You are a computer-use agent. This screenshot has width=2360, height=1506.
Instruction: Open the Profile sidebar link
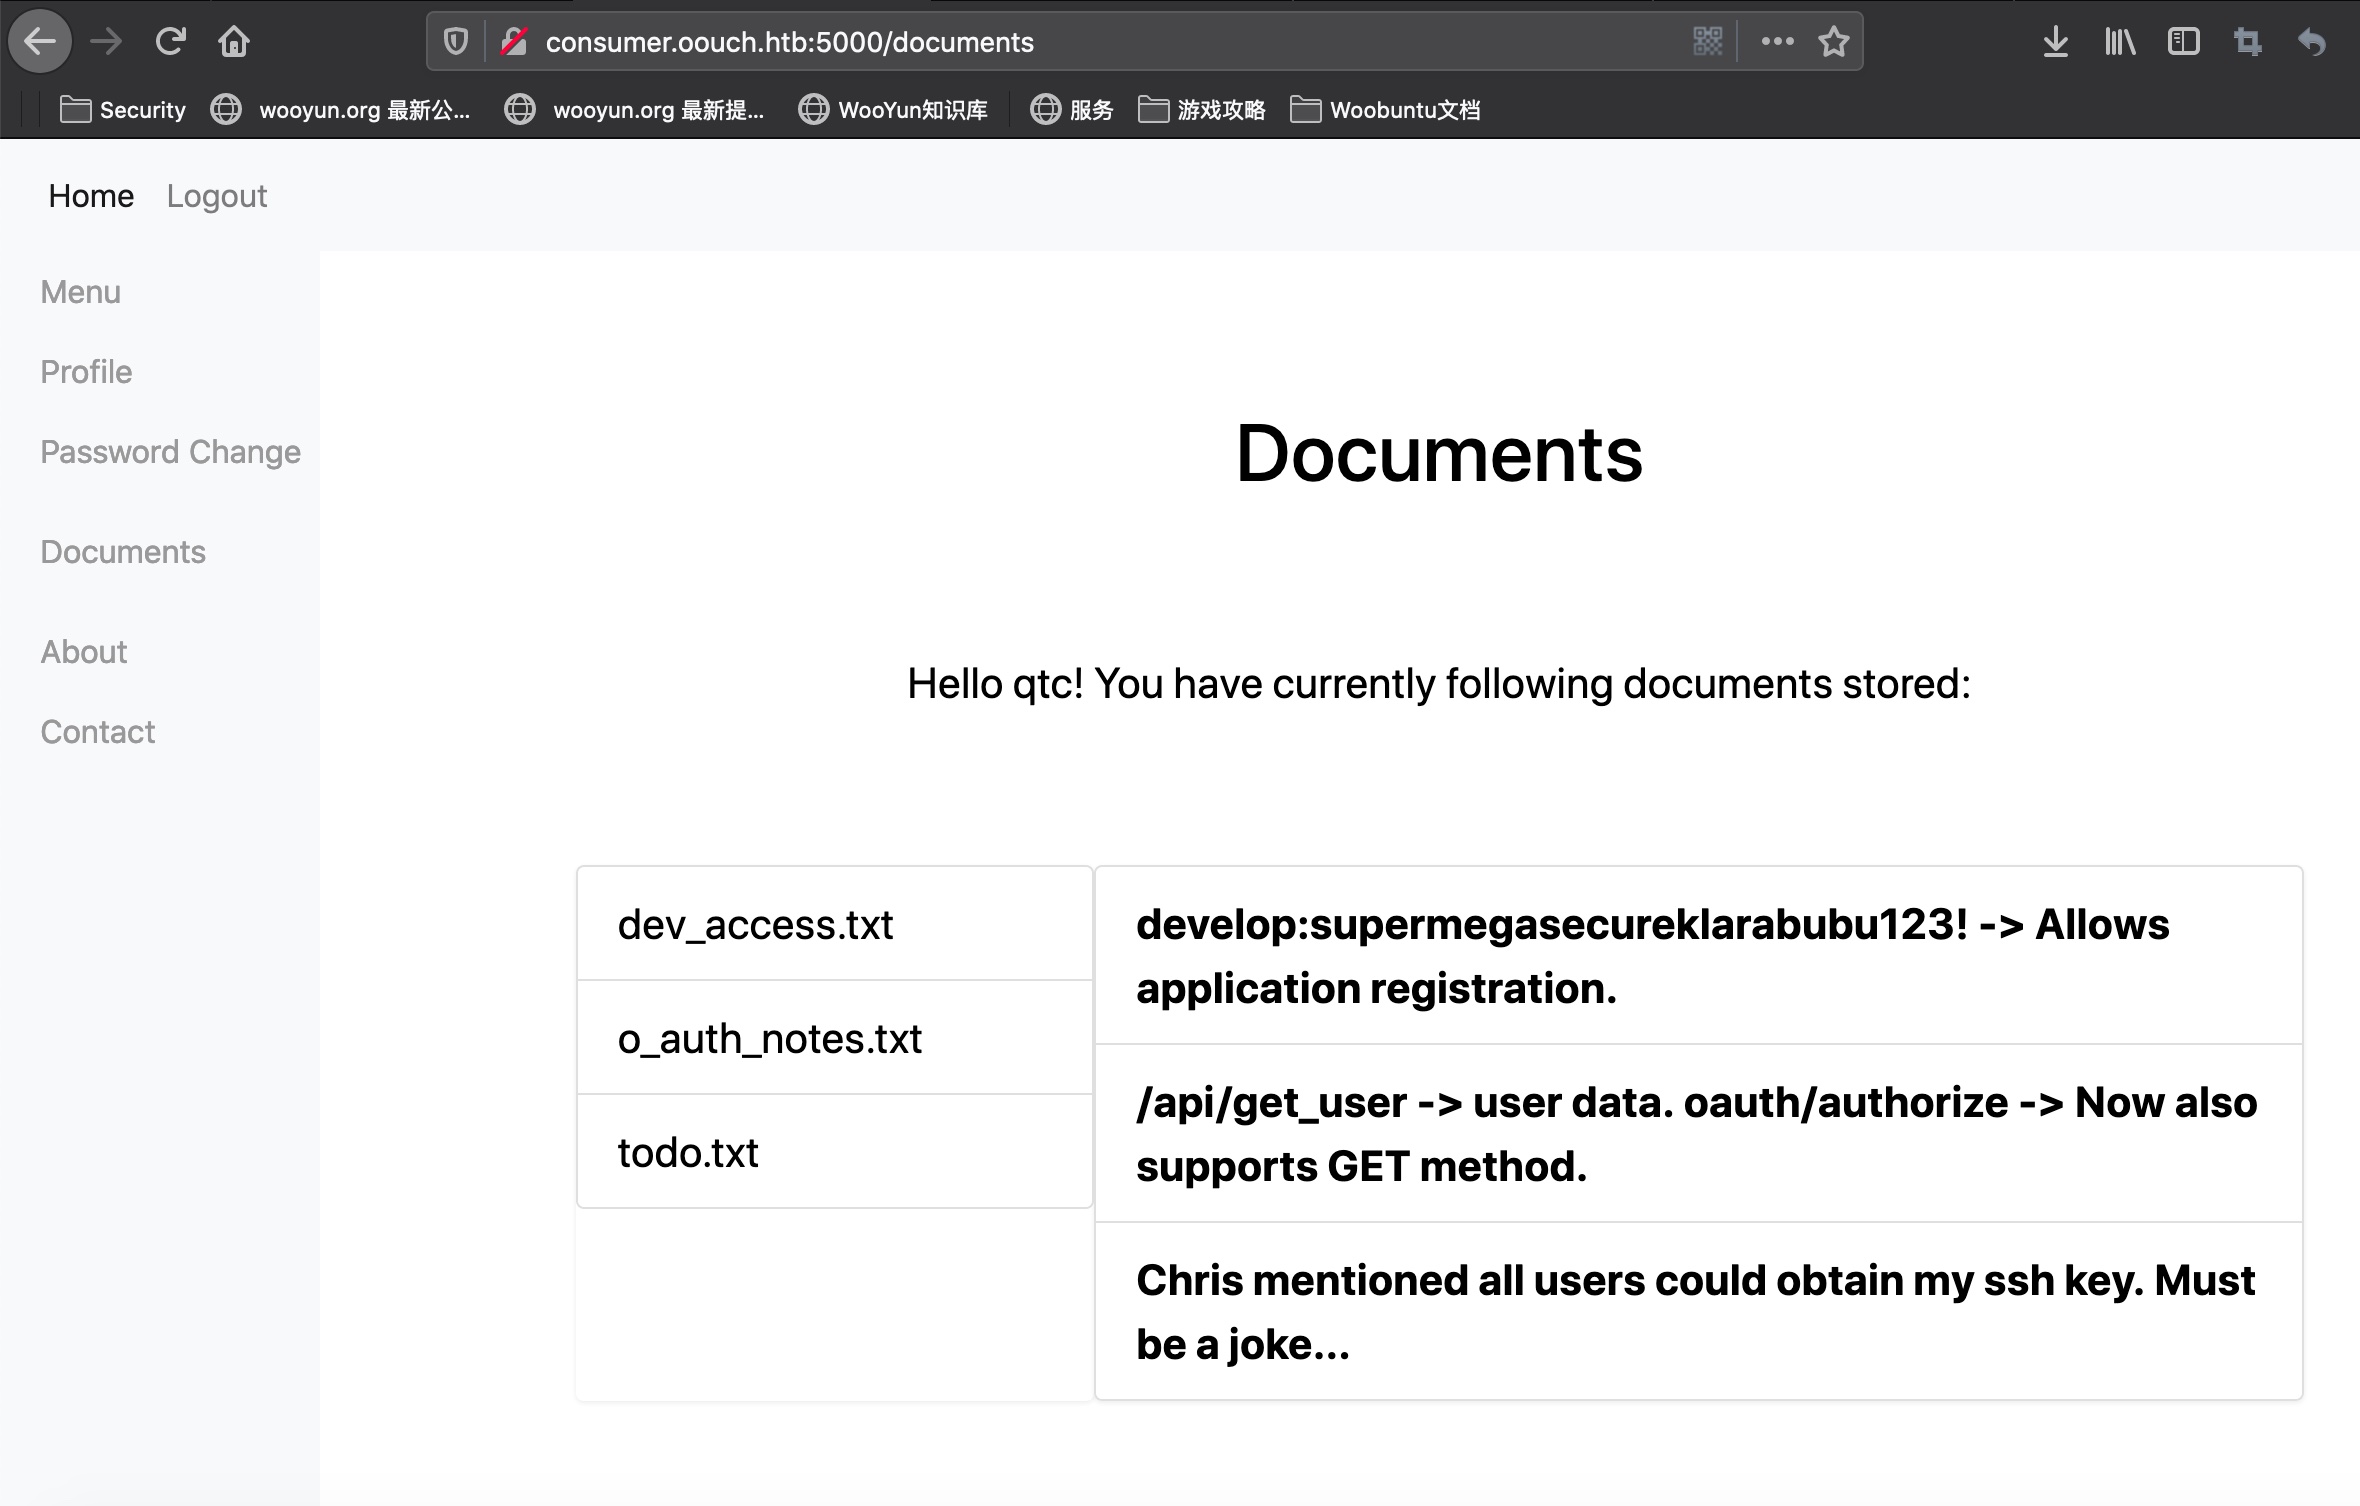click(x=86, y=372)
